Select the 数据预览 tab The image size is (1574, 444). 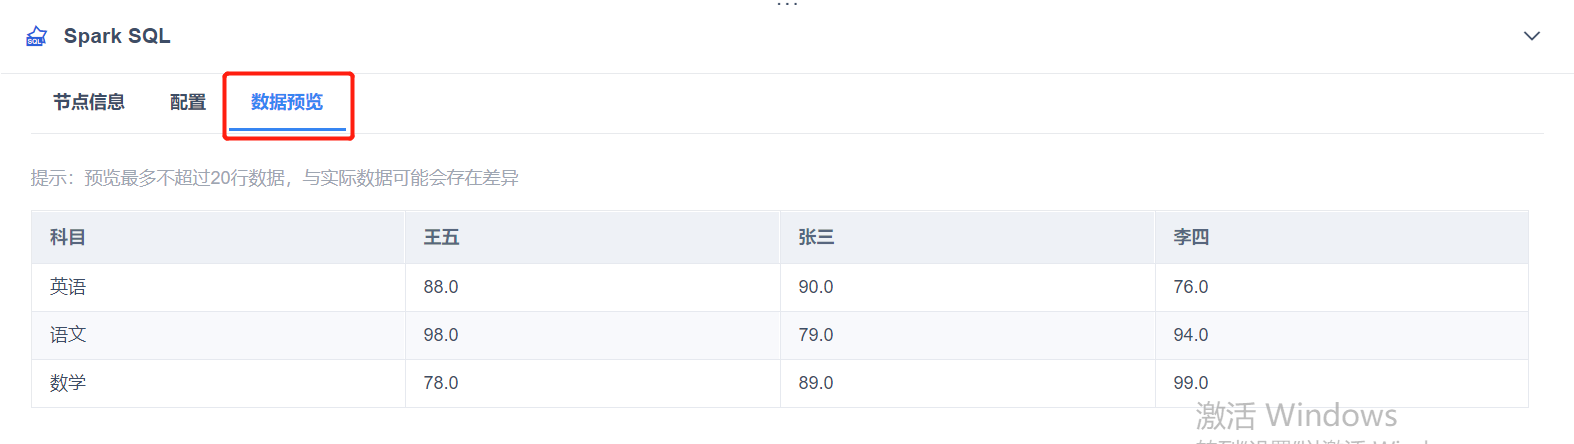[287, 102]
